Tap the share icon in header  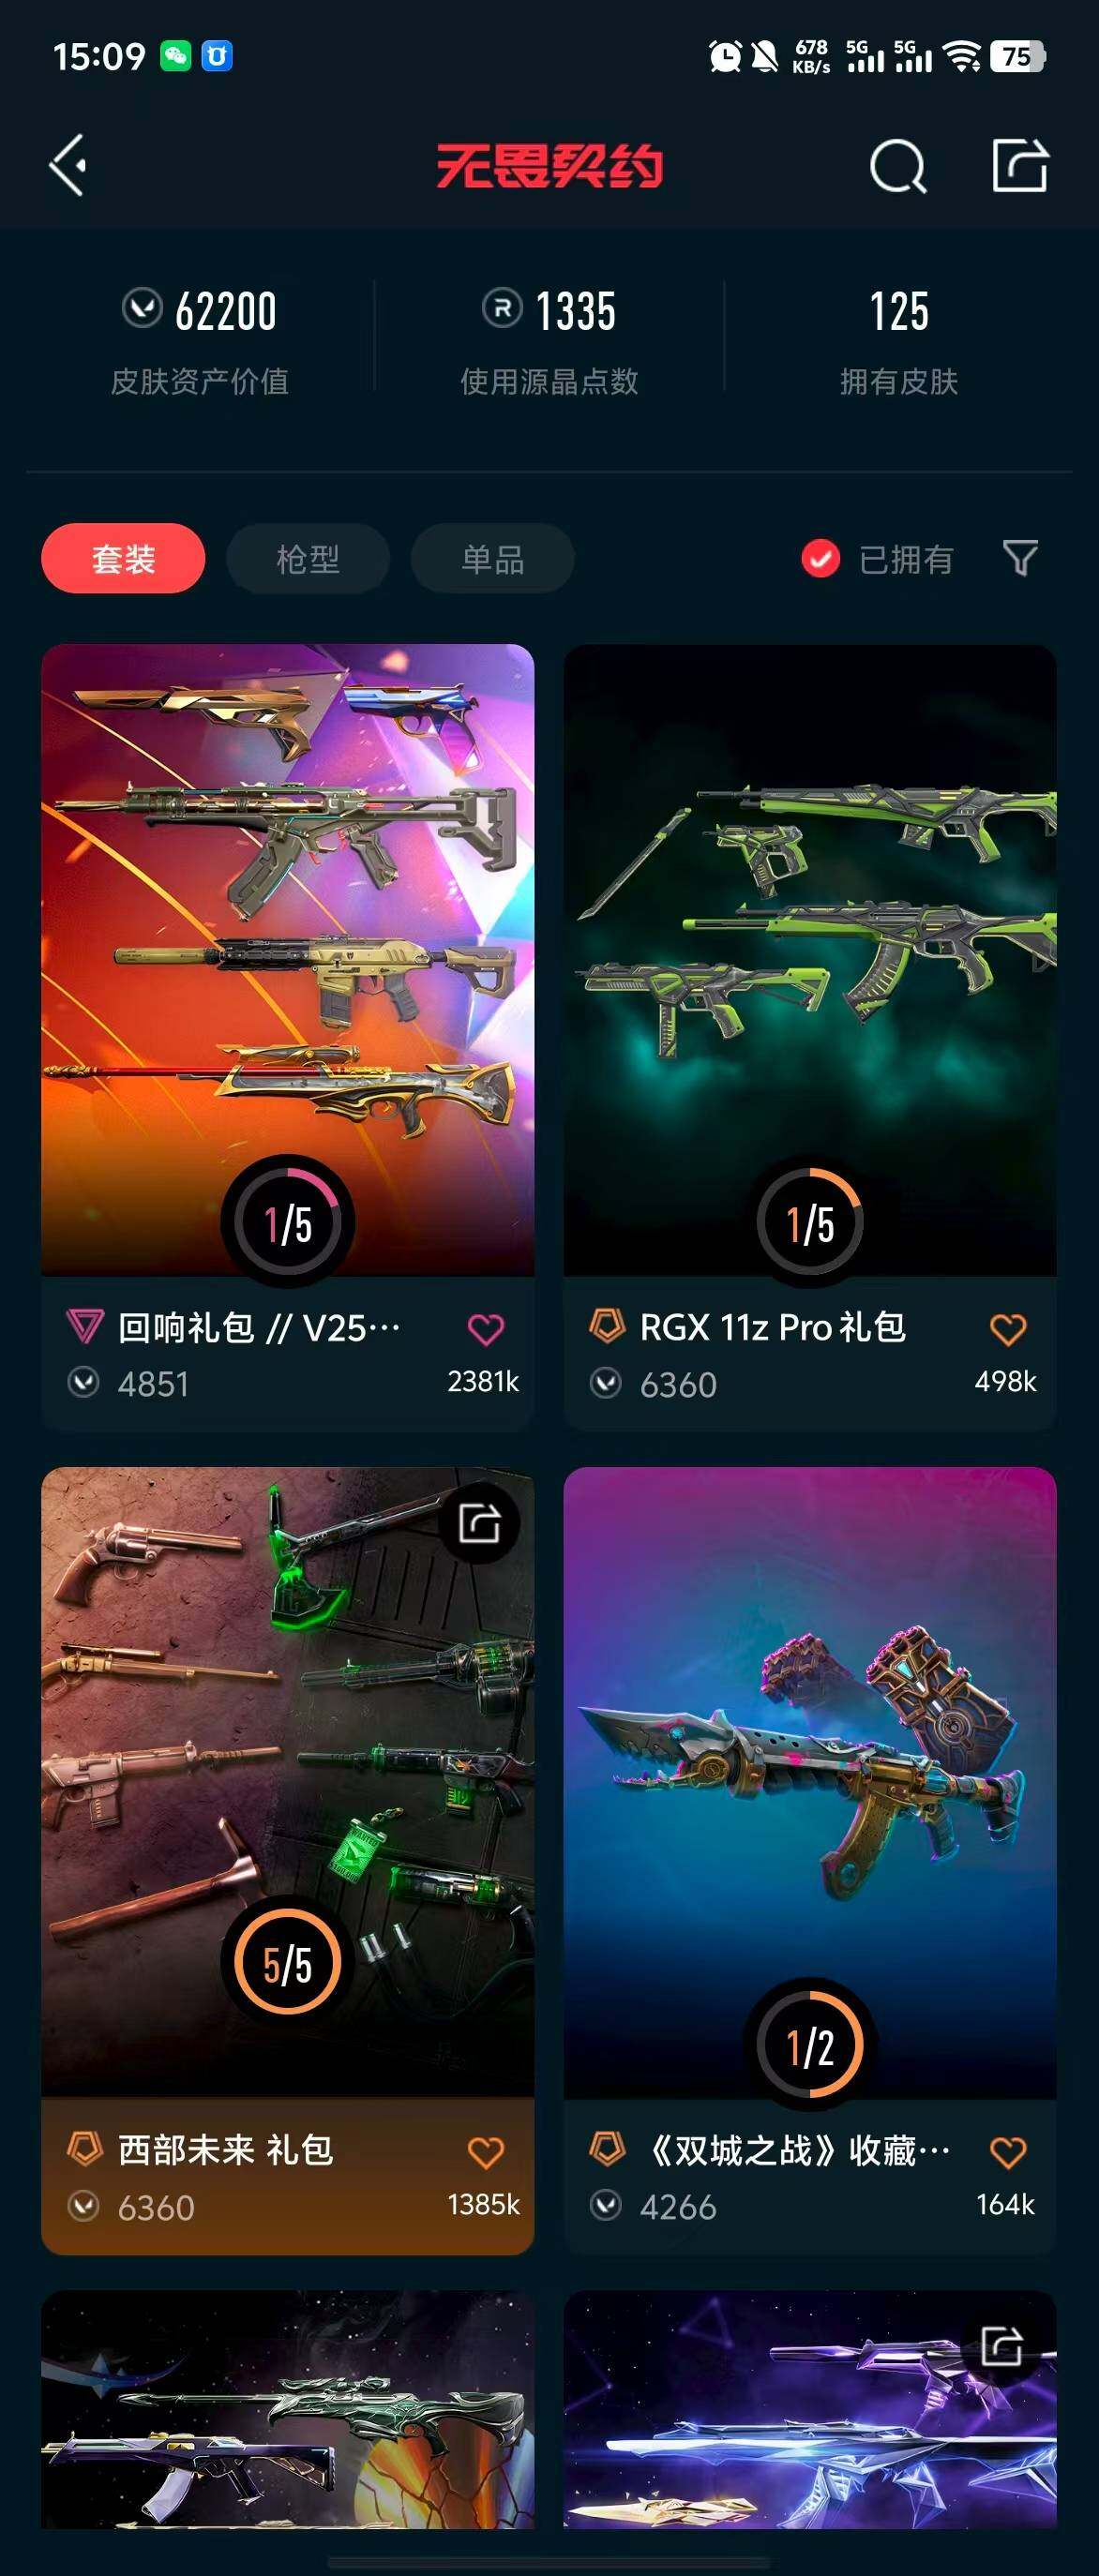click(x=1020, y=165)
